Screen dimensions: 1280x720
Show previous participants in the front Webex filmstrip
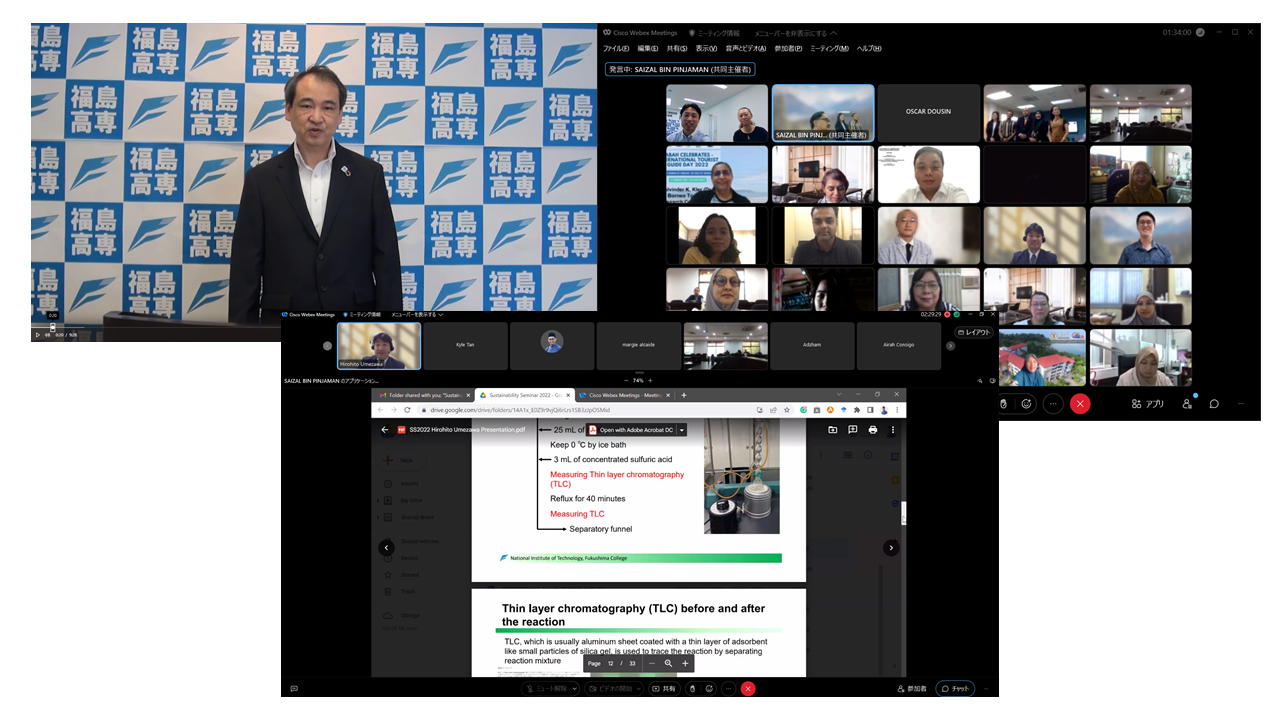pos(327,346)
